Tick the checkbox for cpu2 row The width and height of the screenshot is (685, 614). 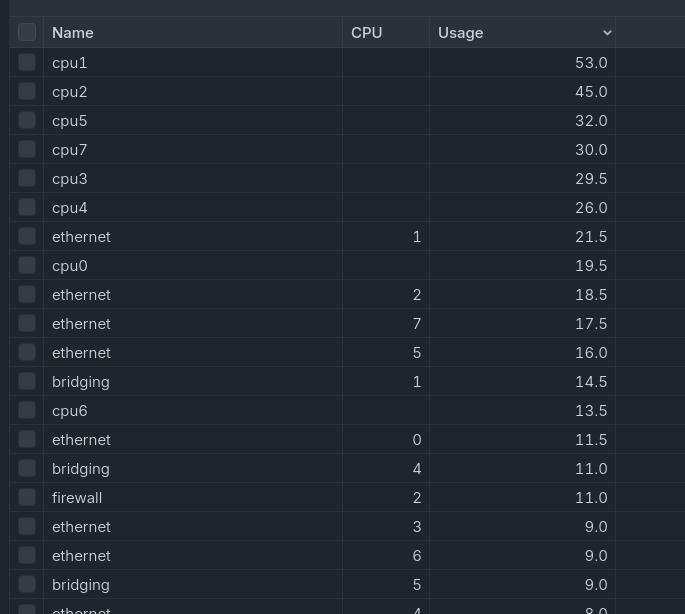(x=27, y=91)
